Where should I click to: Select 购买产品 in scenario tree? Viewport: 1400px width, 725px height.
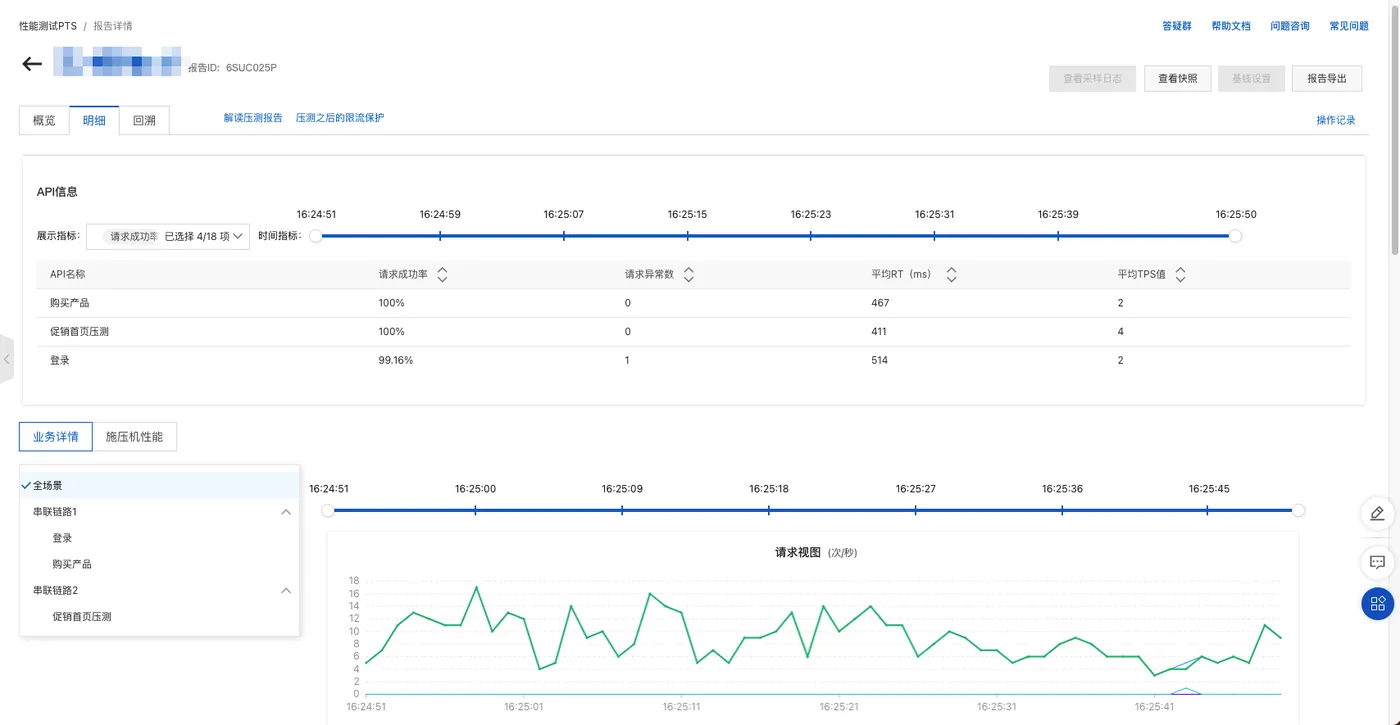(72, 564)
